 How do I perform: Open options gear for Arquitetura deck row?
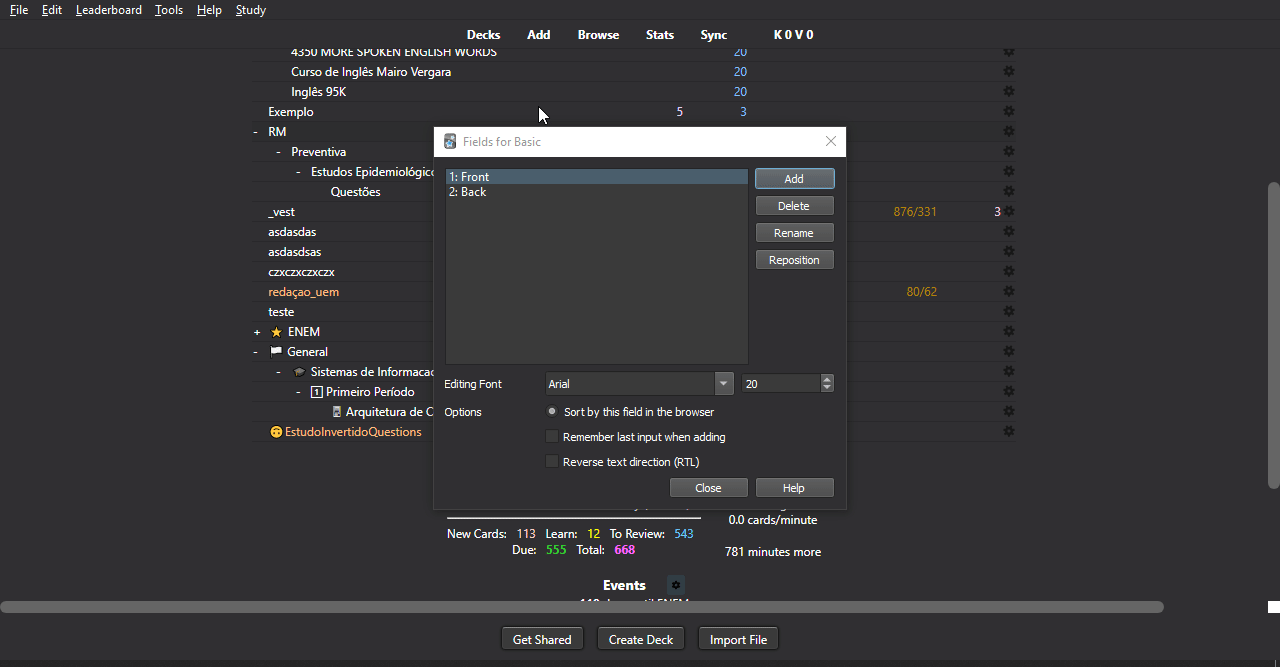1009,412
